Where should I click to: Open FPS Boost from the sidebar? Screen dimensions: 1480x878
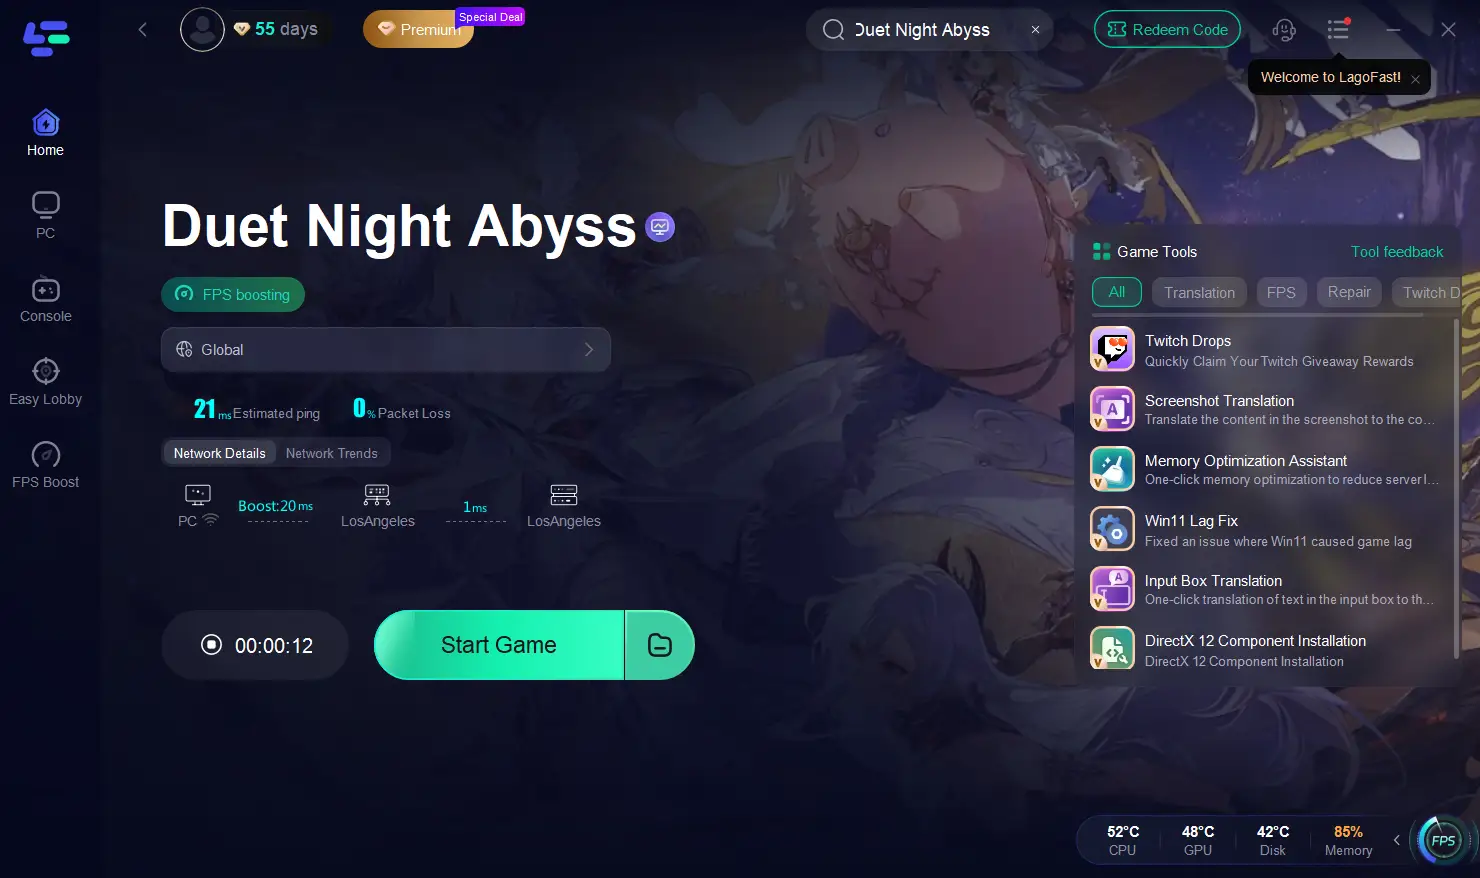(x=45, y=465)
